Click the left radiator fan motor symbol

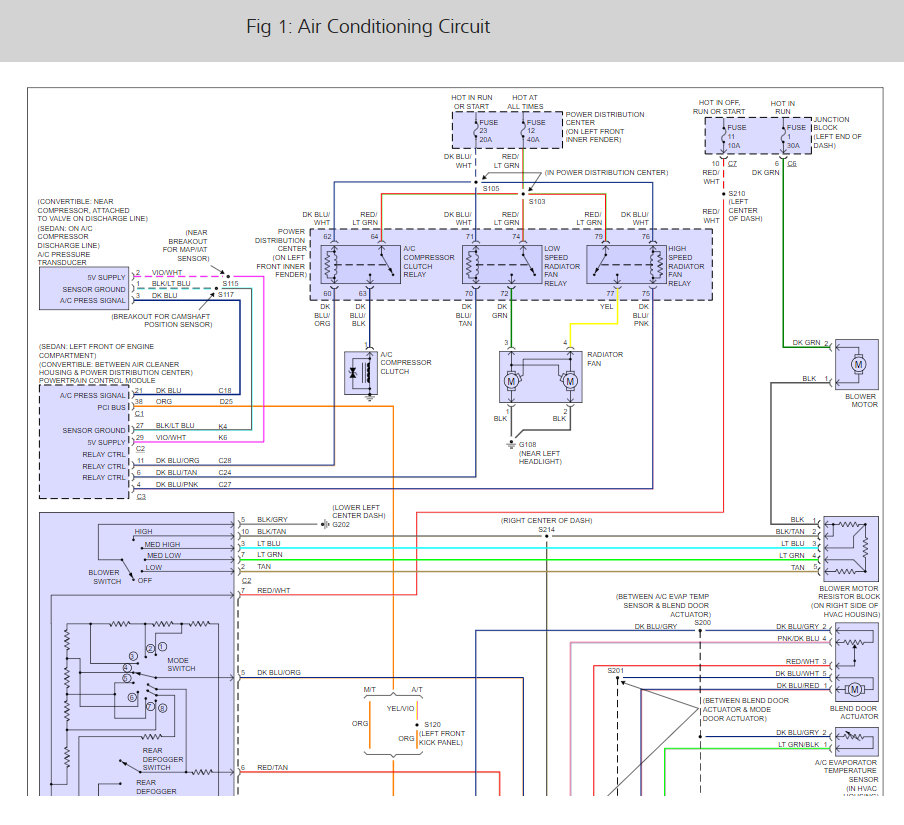pos(511,381)
